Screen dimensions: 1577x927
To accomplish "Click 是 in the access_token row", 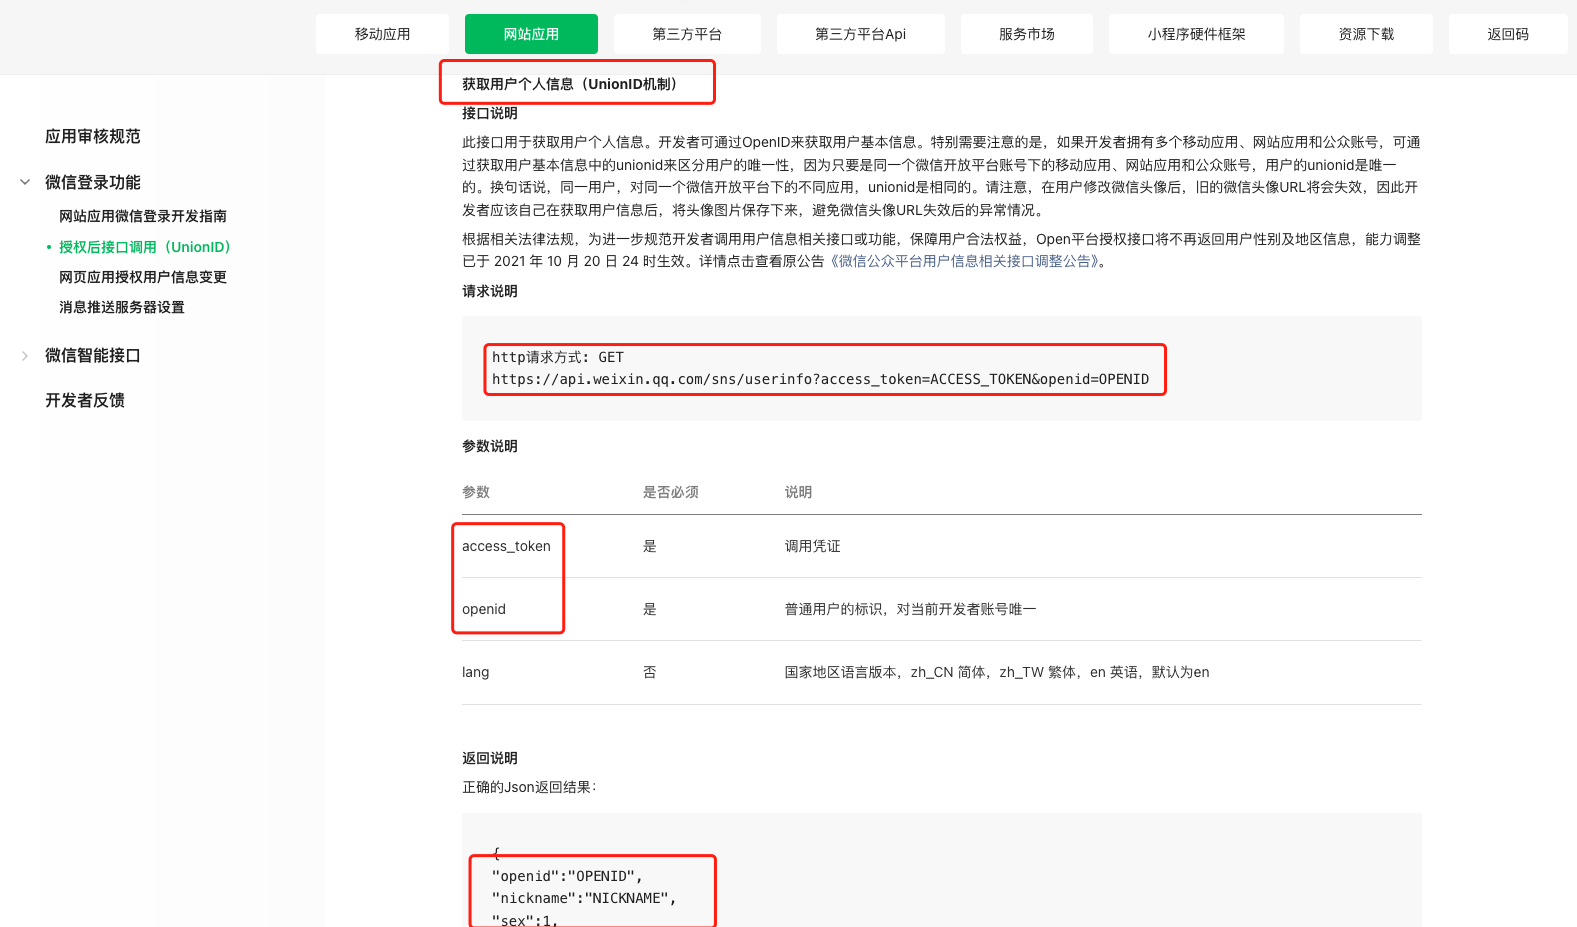I will point(650,546).
